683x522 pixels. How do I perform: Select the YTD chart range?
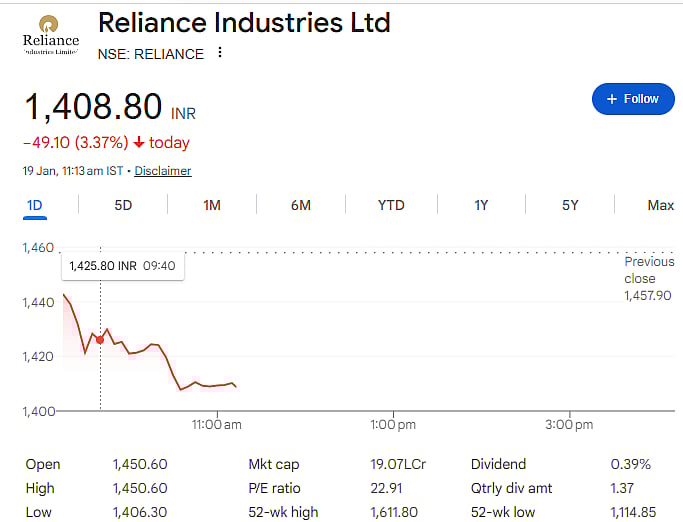click(x=391, y=205)
